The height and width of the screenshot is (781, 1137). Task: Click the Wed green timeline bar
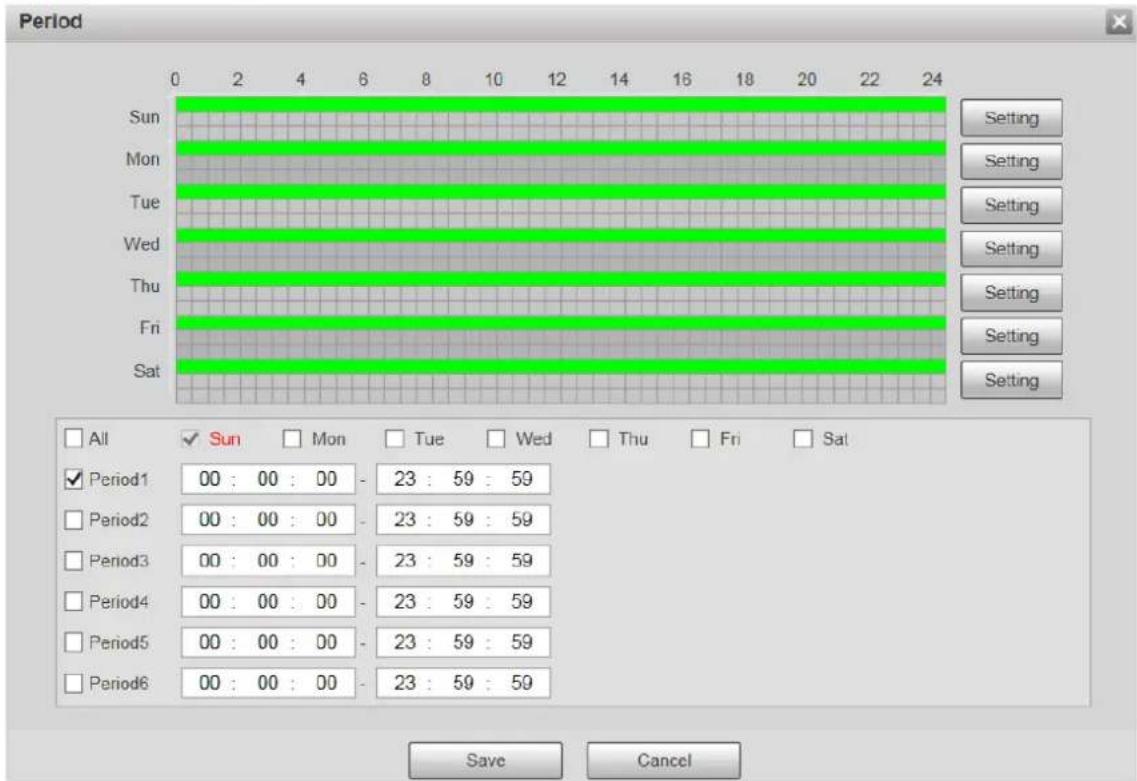point(561,236)
